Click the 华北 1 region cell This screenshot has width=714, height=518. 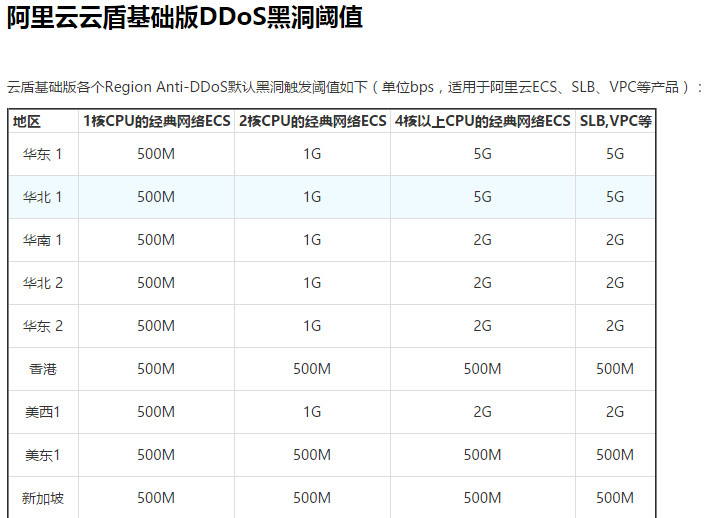(43, 197)
